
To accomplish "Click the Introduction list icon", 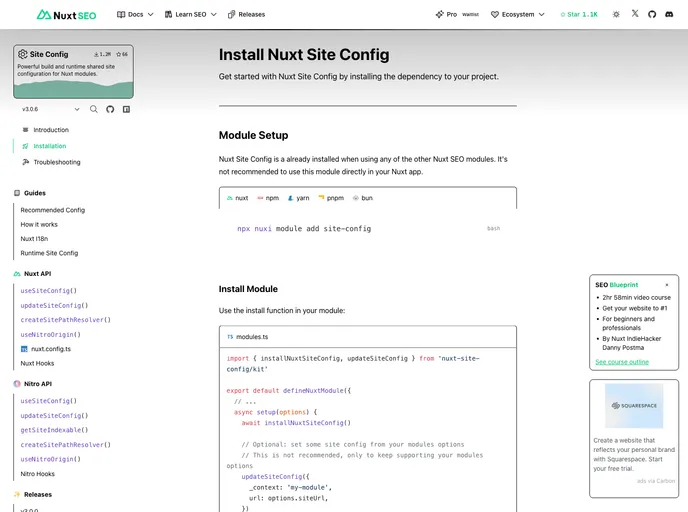I will (x=25, y=130).
